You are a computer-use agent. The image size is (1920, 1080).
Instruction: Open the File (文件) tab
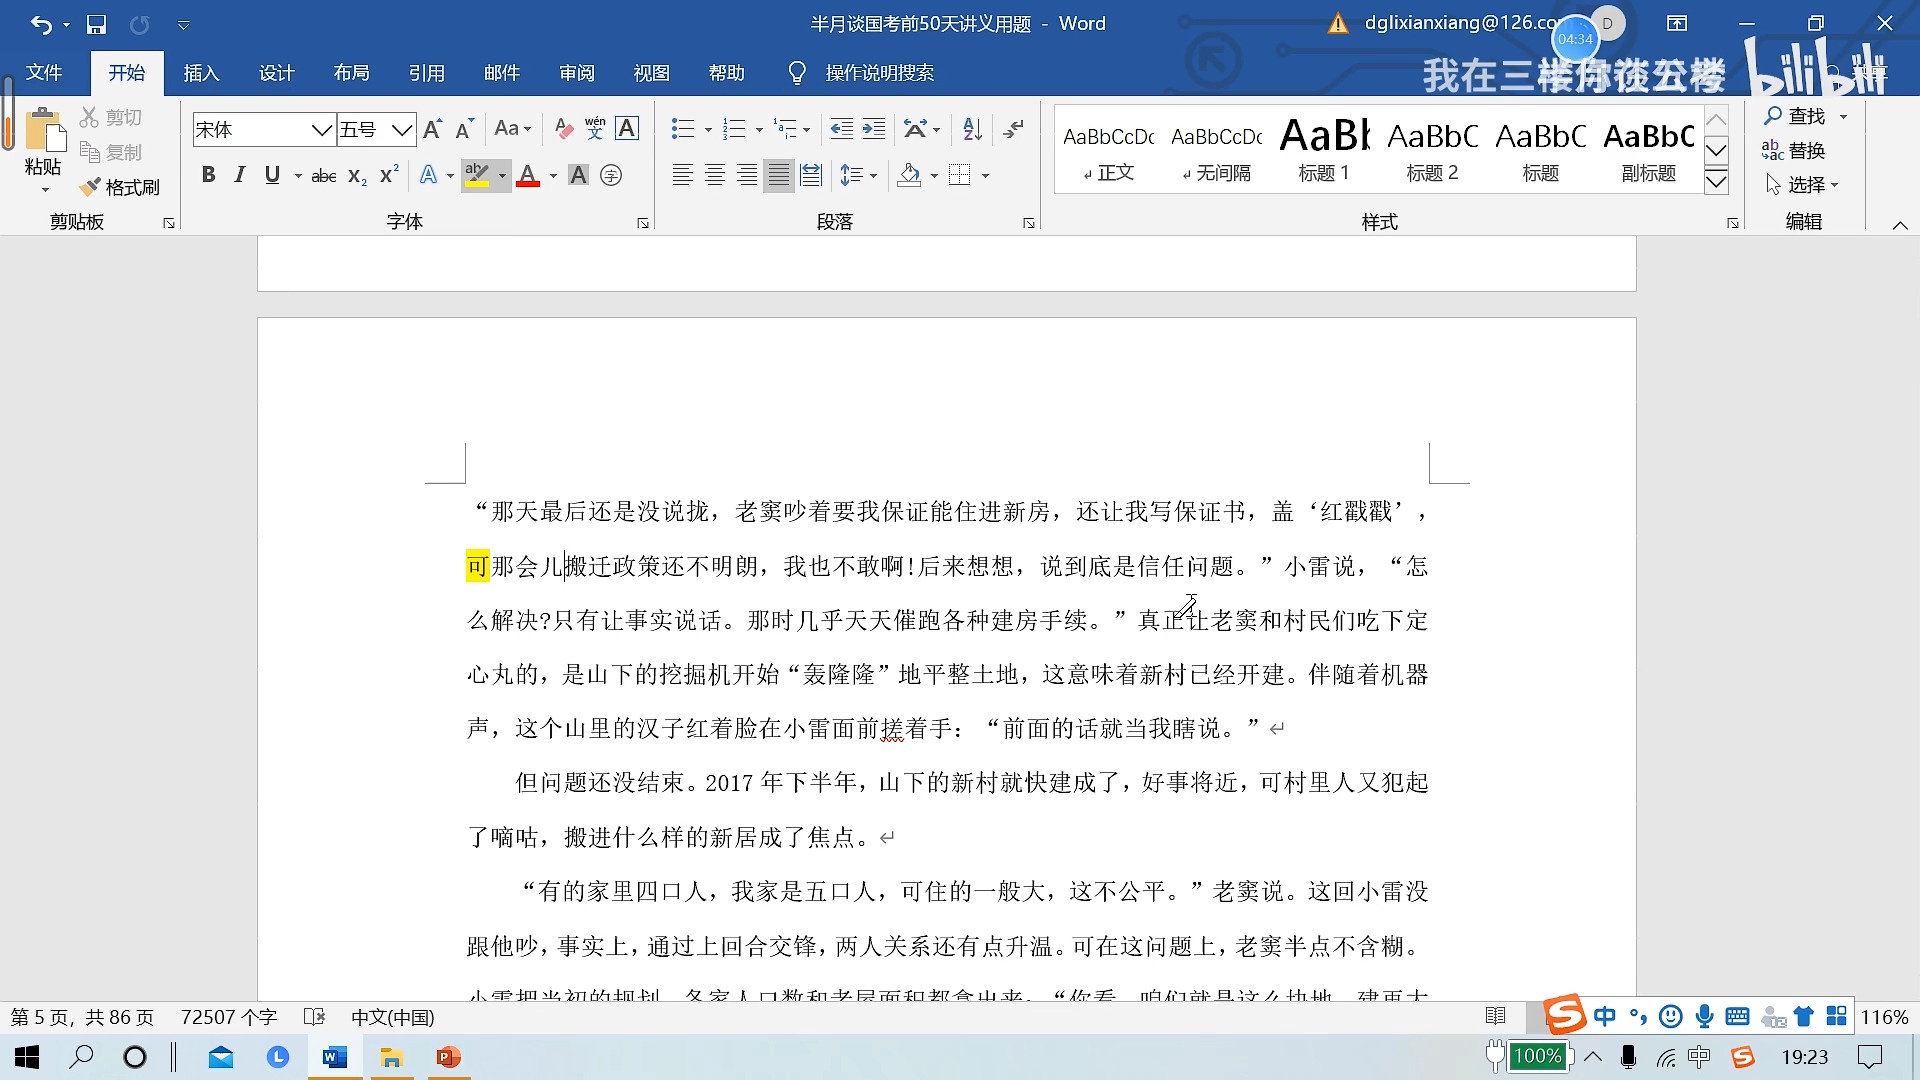(44, 73)
